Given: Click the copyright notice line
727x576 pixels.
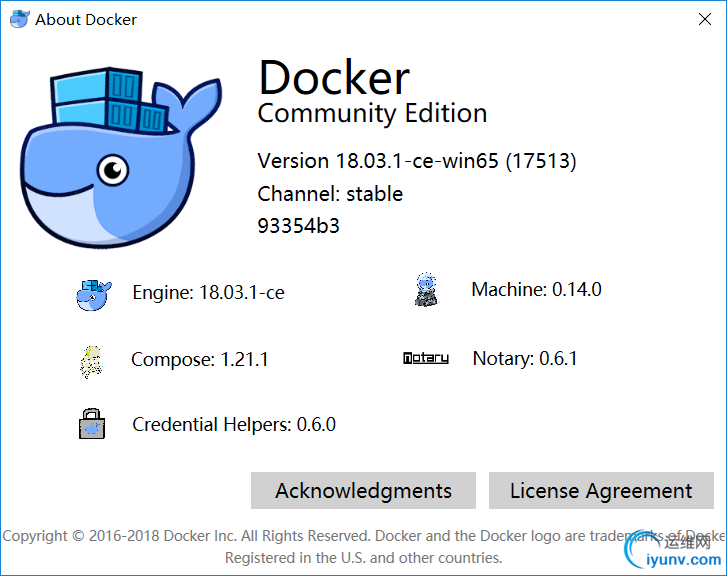Looking at the screenshot, I should (364, 536).
